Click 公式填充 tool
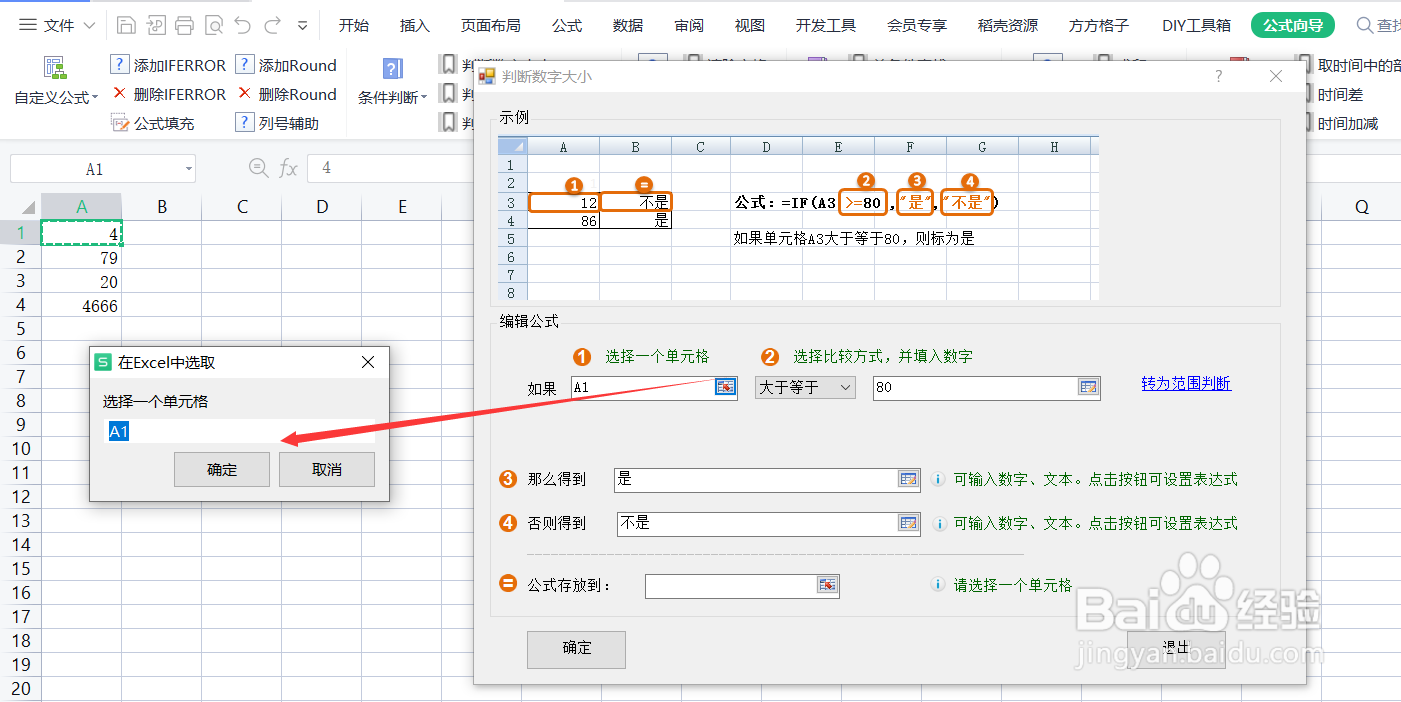The width and height of the screenshot is (1401, 702). [152, 123]
